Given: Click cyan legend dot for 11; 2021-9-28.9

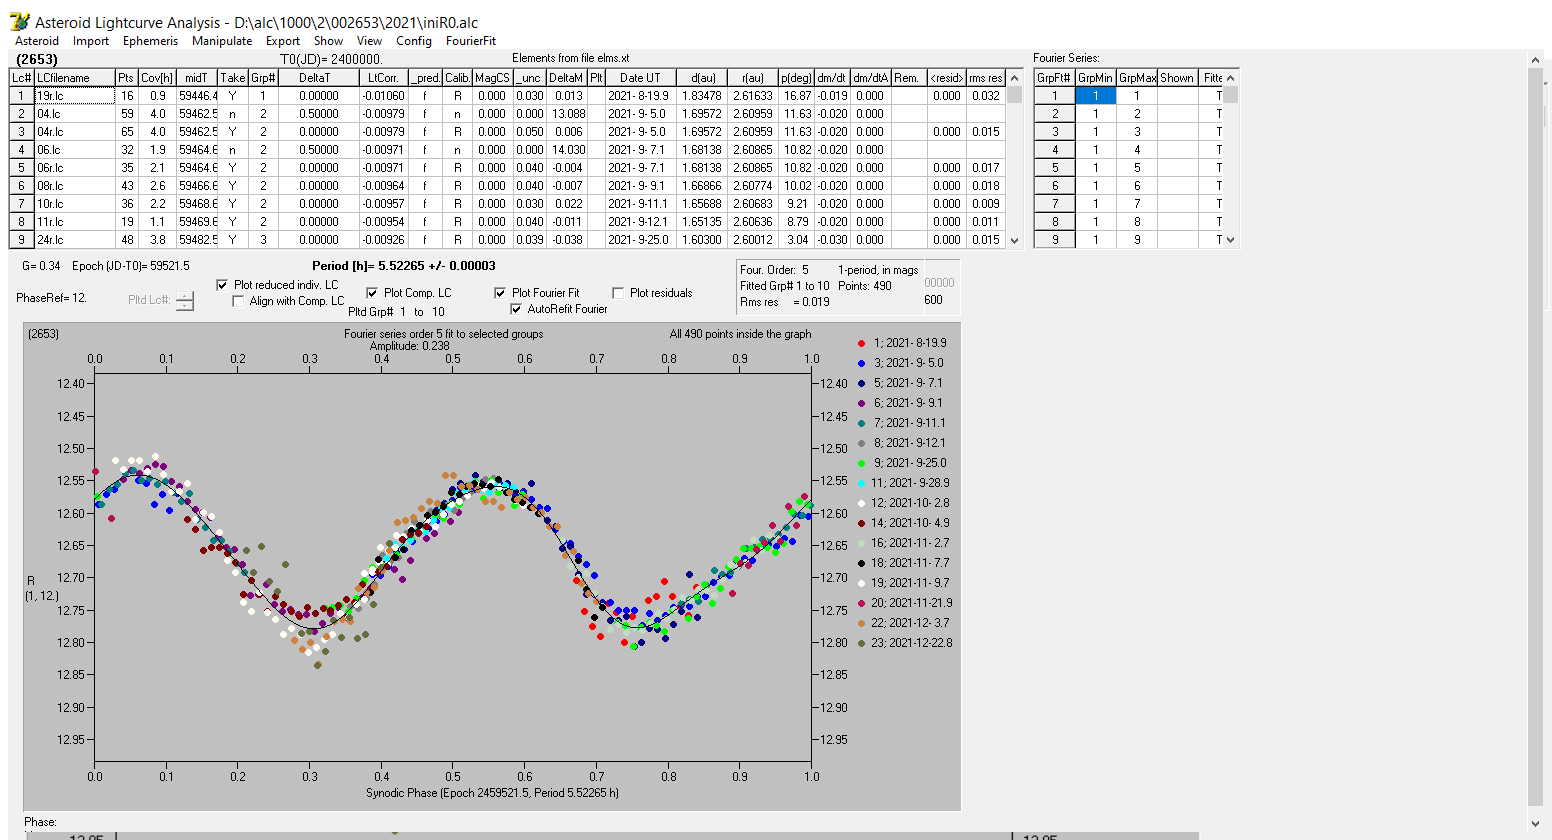Looking at the screenshot, I should [861, 483].
